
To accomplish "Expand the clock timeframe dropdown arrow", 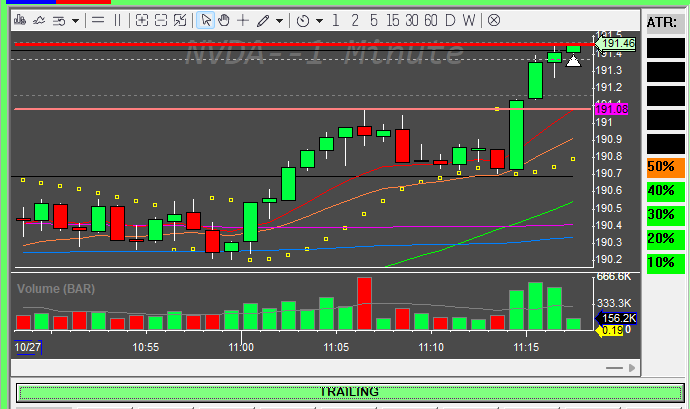I will pos(319,21).
